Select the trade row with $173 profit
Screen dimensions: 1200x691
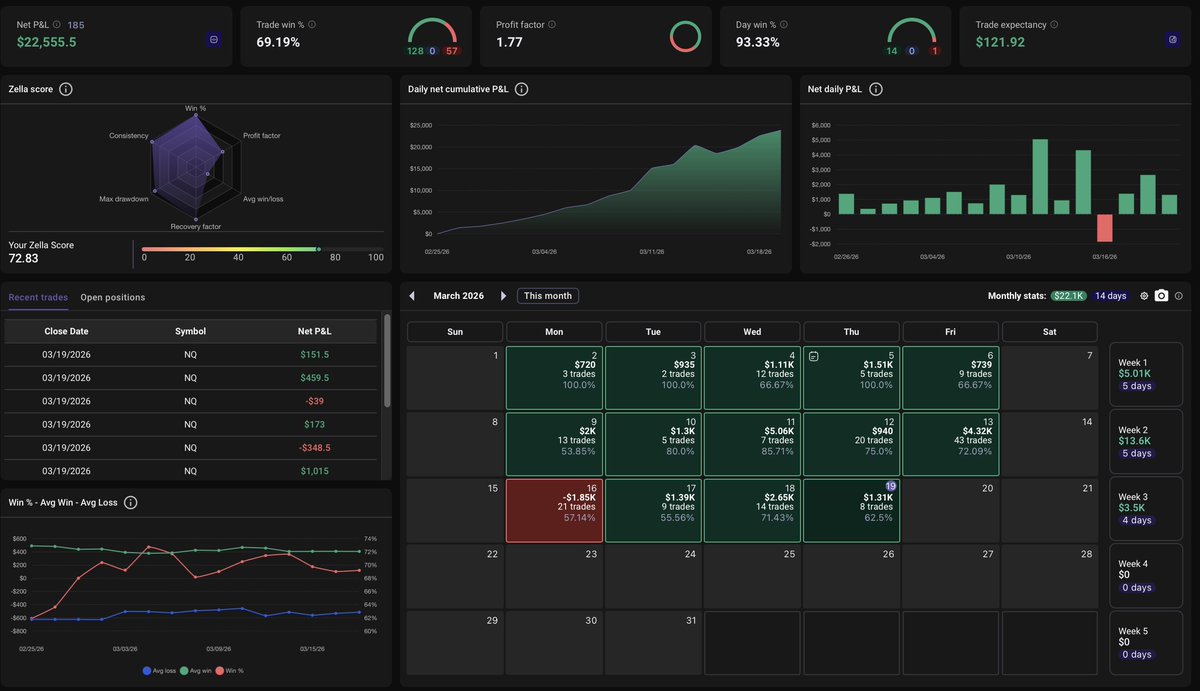(x=191, y=424)
